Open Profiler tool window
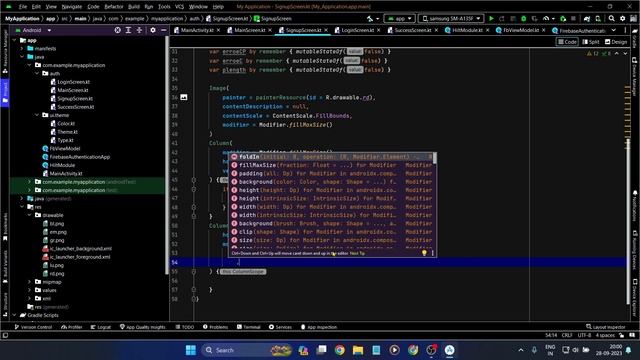This screenshot has width=640, height=360. click(71, 327)
